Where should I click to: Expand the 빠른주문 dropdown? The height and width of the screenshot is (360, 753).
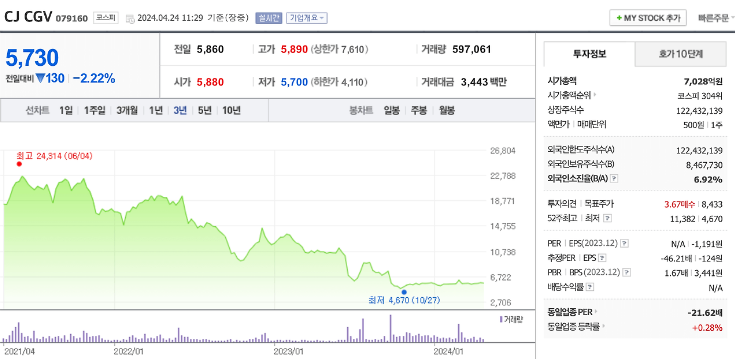(716, 18)
